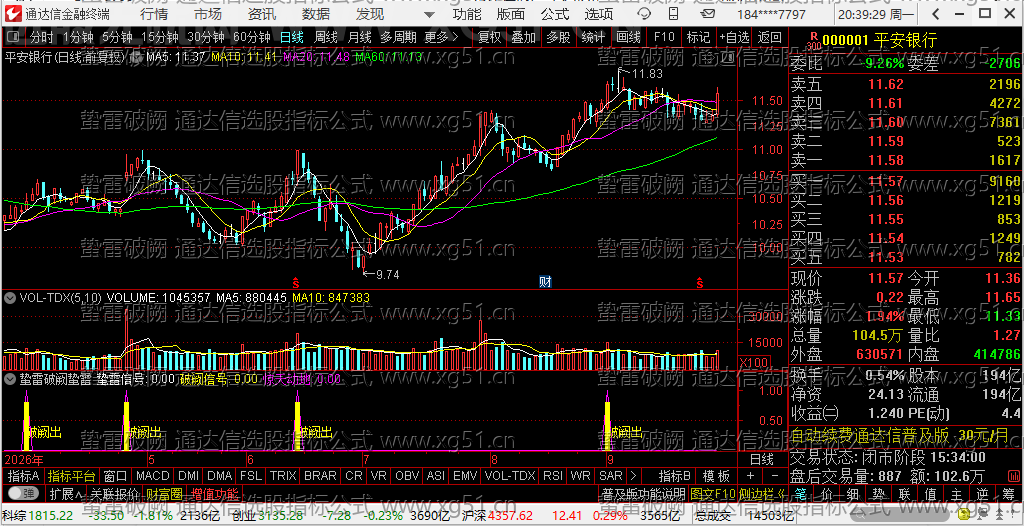Screen dimensions: 1024x526
Task: Switch to 指标B tab
Action: (675, 475)
